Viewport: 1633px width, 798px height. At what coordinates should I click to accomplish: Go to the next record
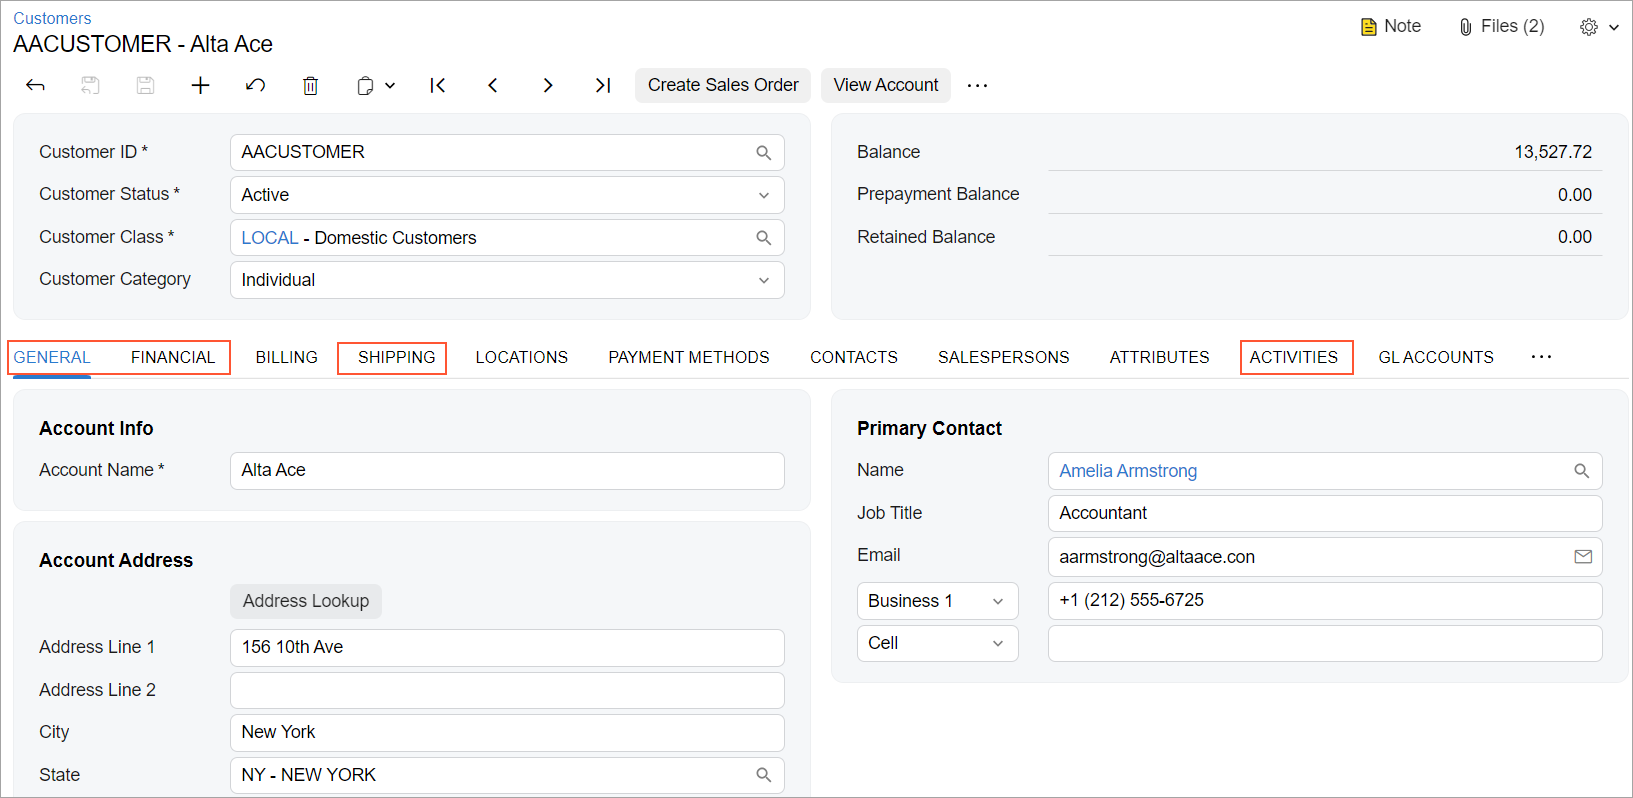547,85
